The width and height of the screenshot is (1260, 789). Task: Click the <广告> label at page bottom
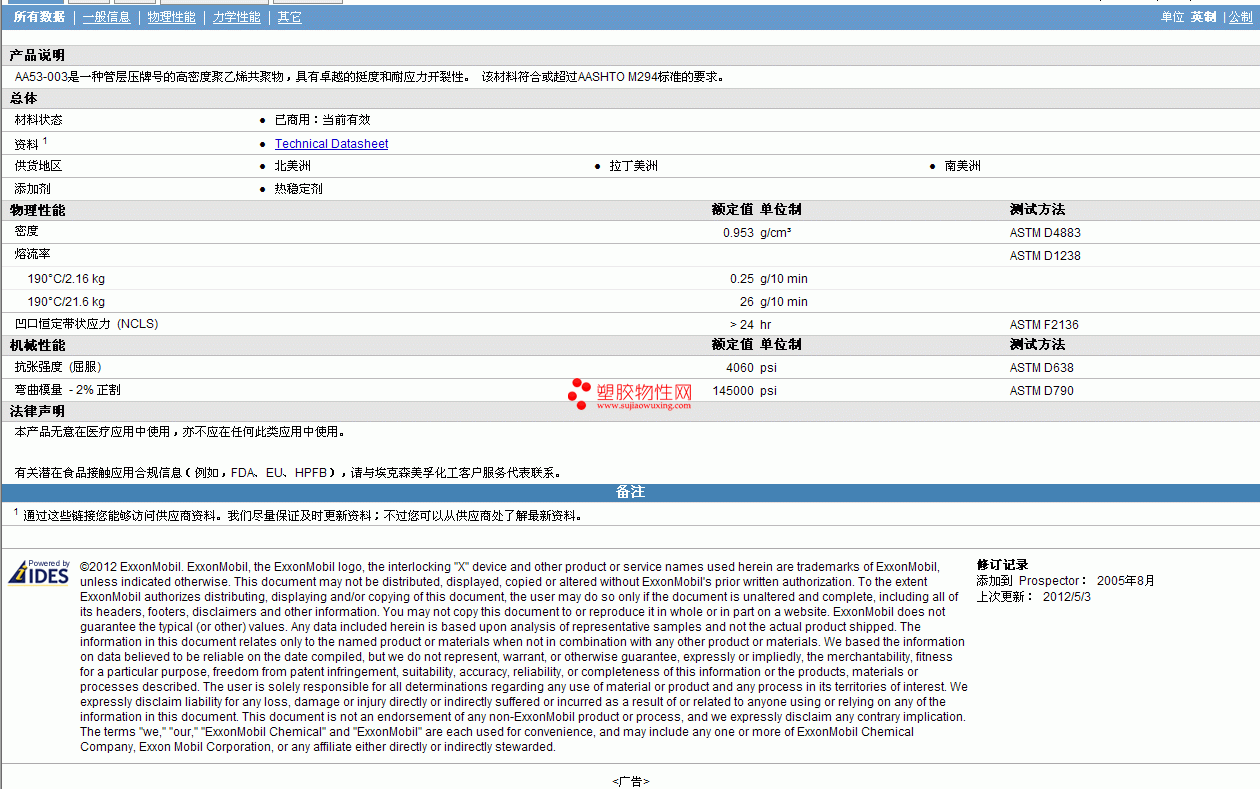tap(630, 781)
